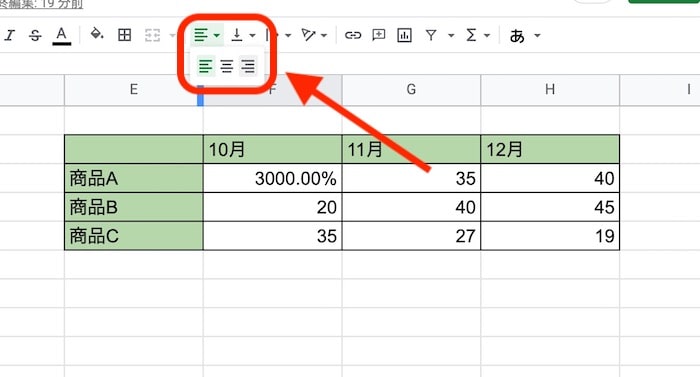Select 商品A's 12月 cell with 40
Image resolution: width=700 pixels, height=377 pixels.
(550, 178)
